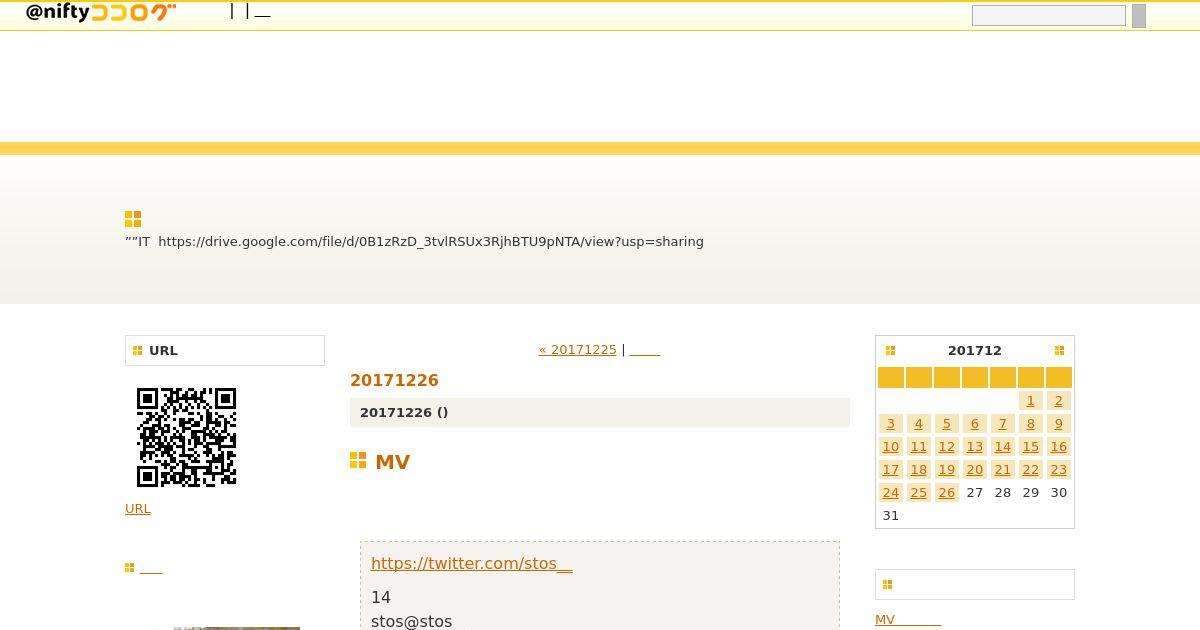Select calendar date 17

[890, 469]
